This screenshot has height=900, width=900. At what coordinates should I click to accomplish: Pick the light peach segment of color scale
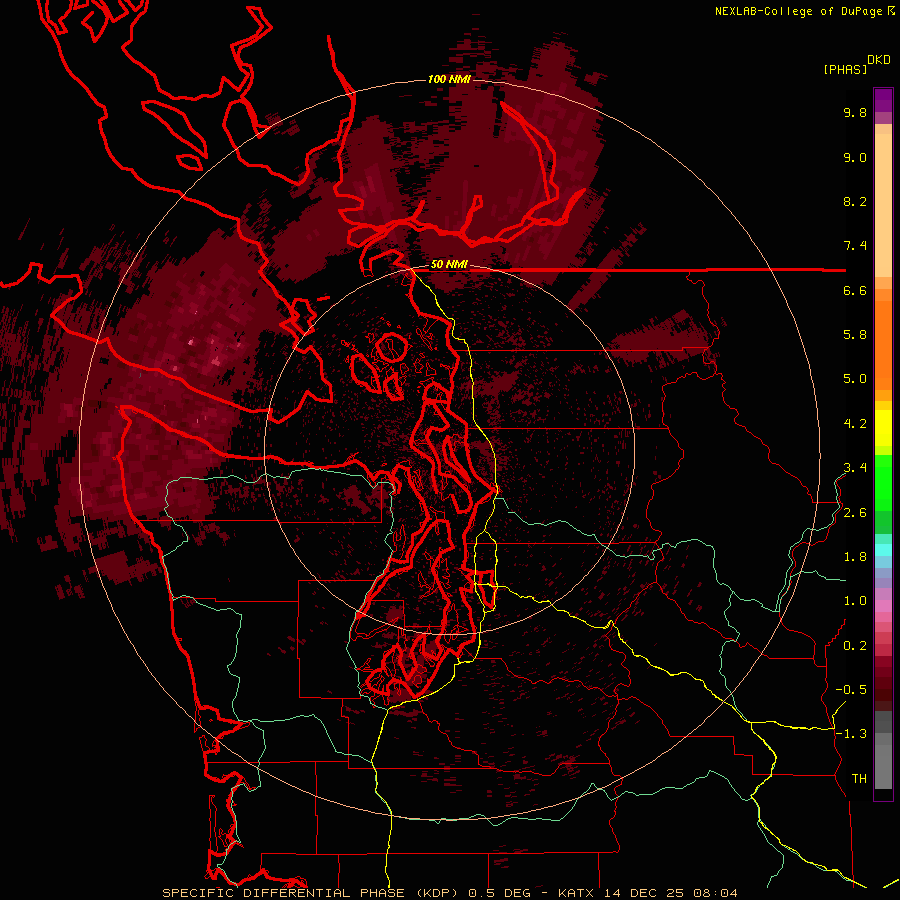883,205
